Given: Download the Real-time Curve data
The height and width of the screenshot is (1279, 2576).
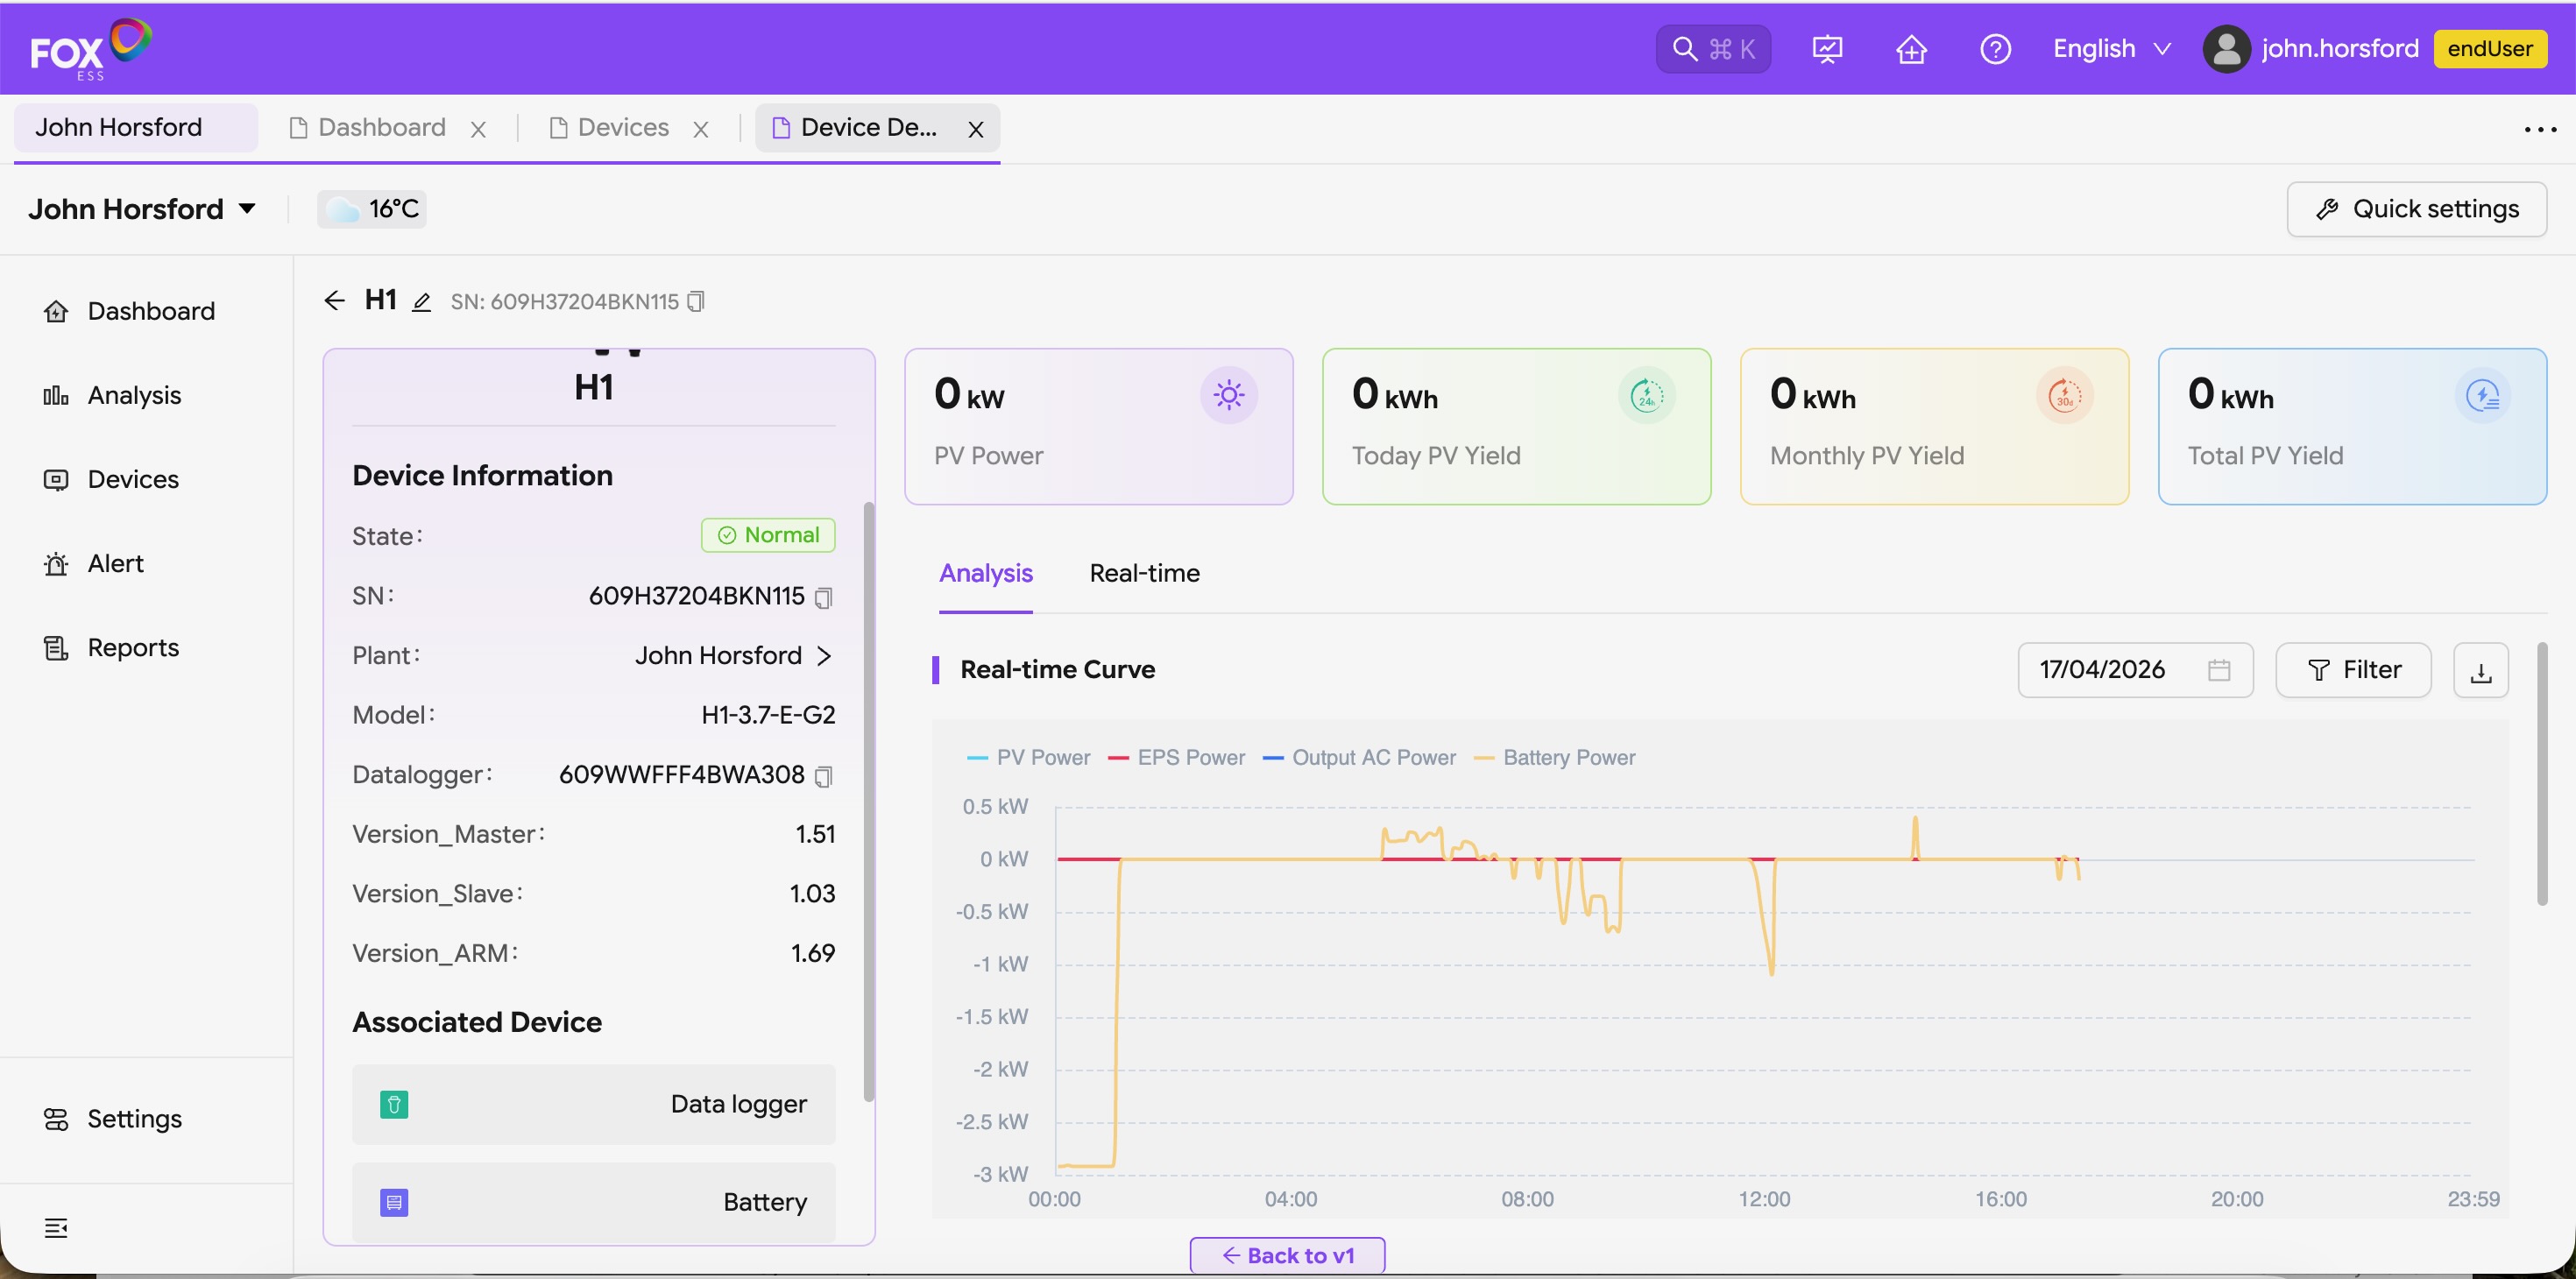Looking at the screenshot, I should (2480, 671).
